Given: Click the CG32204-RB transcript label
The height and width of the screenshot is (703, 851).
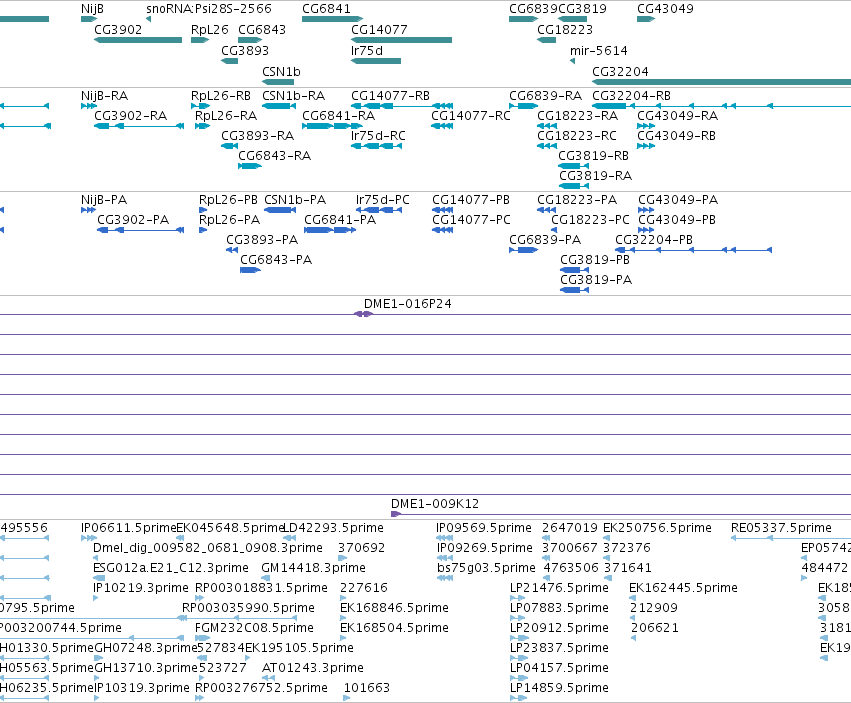Looking at the screenshot, I should click(631, 96).
